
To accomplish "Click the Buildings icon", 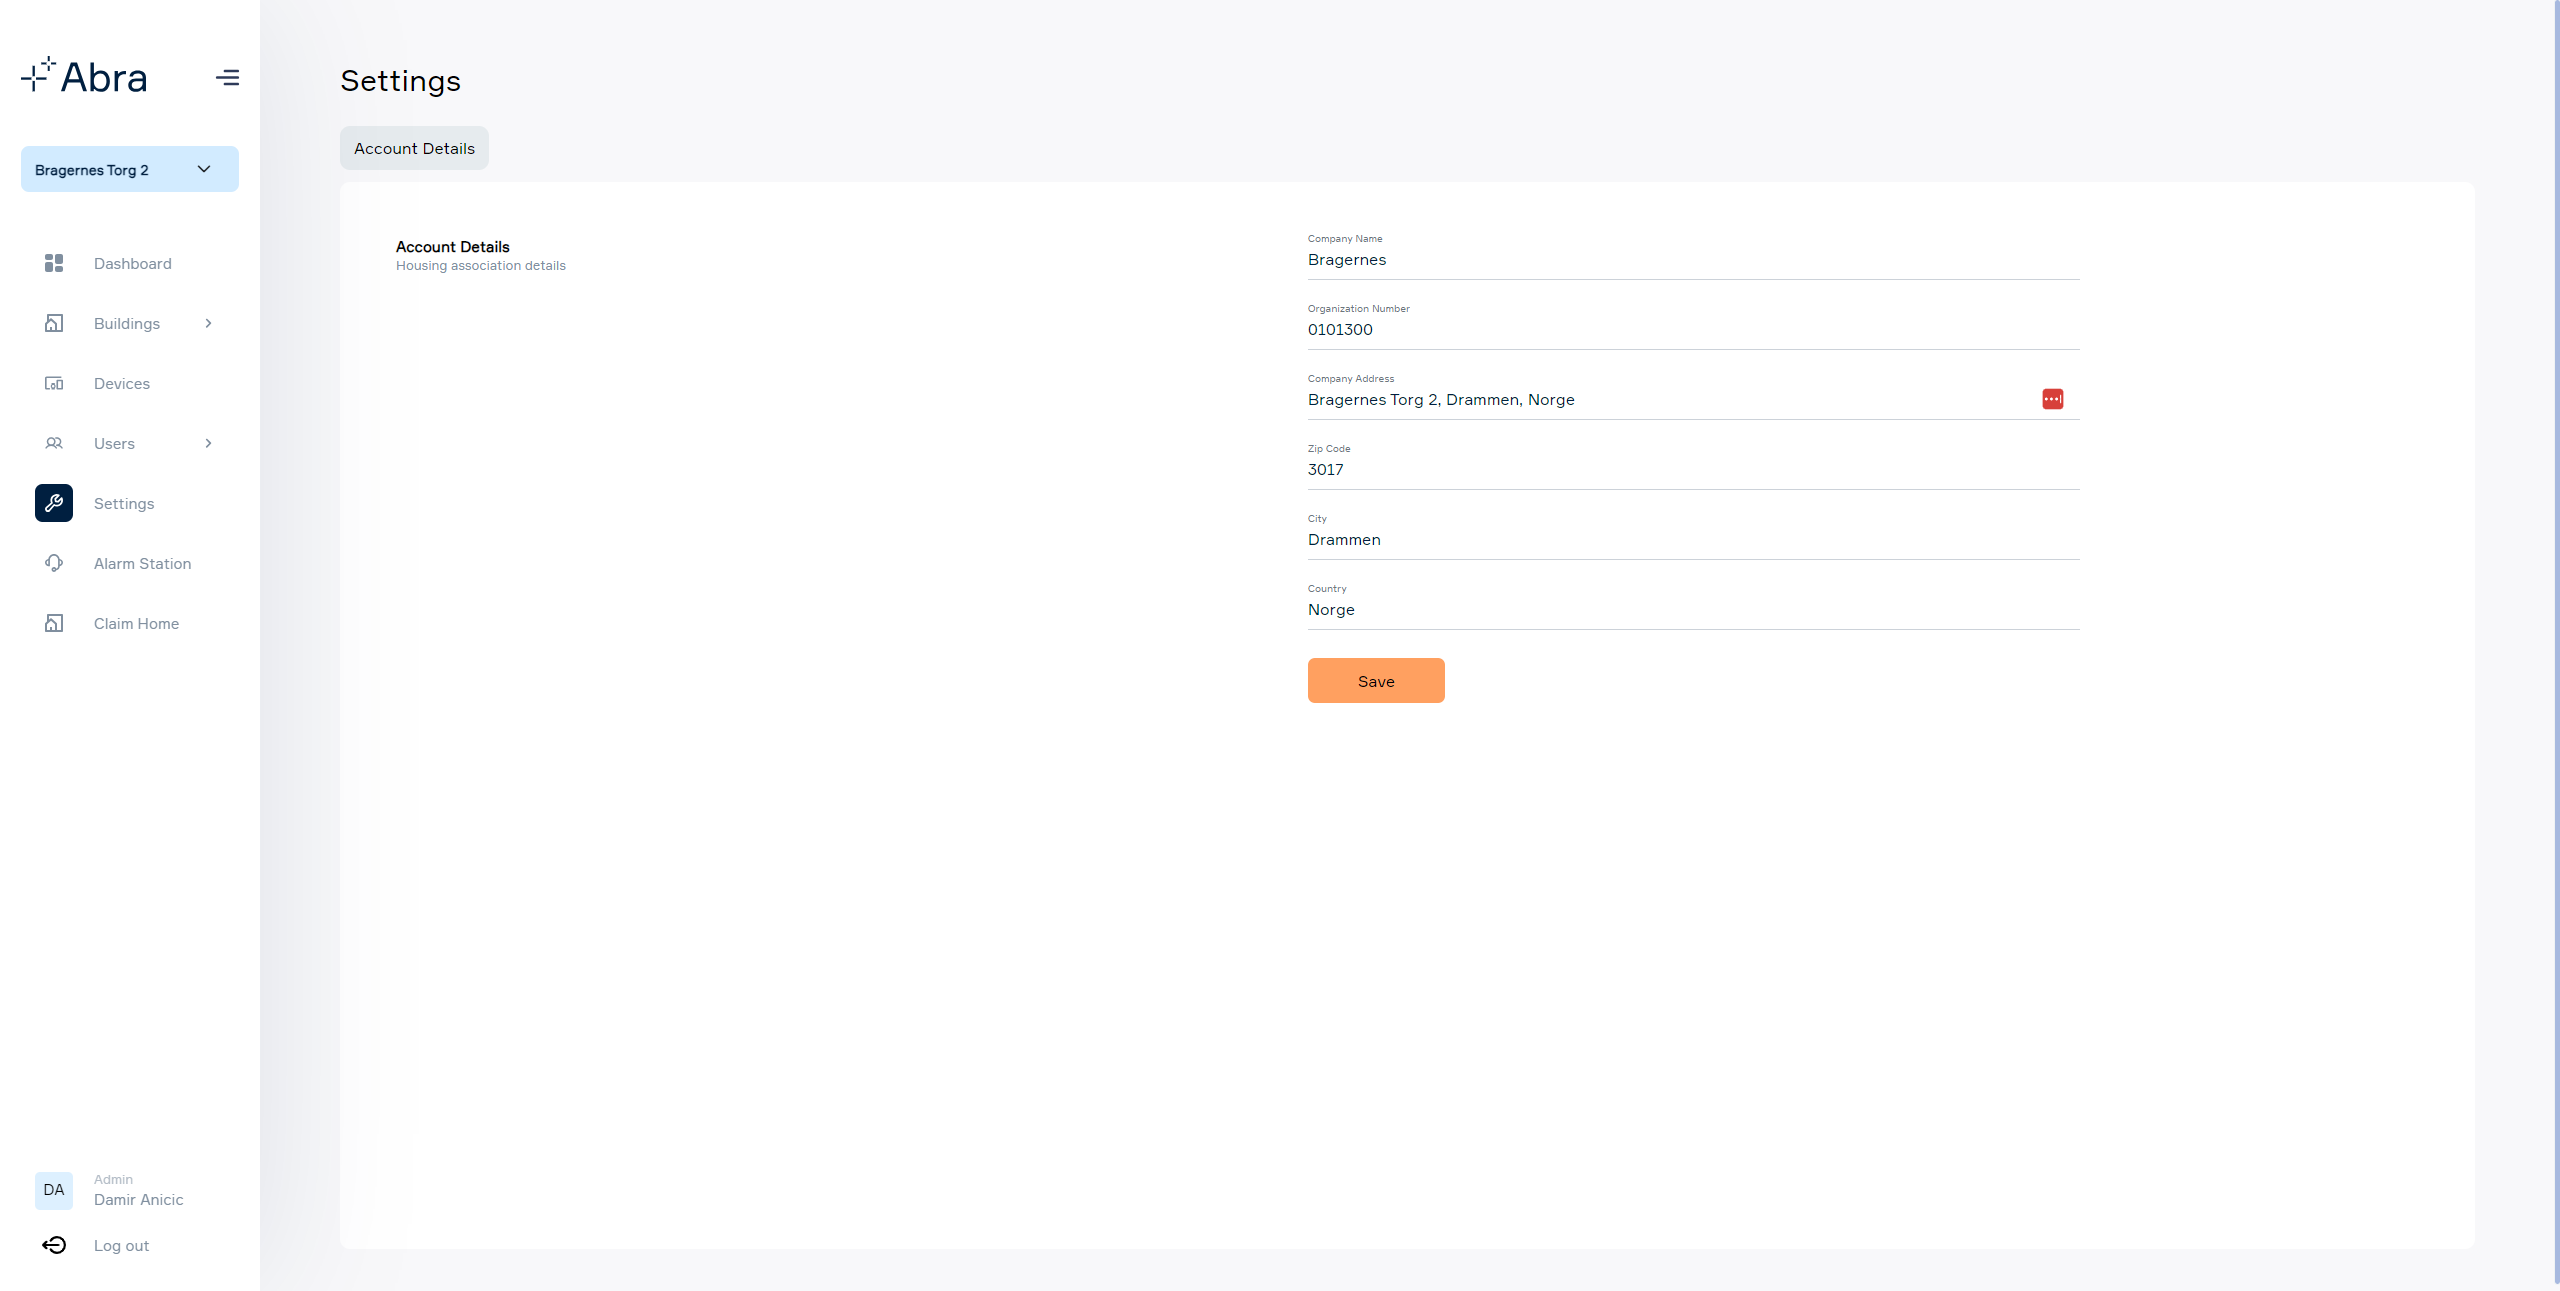I will 54,323.
